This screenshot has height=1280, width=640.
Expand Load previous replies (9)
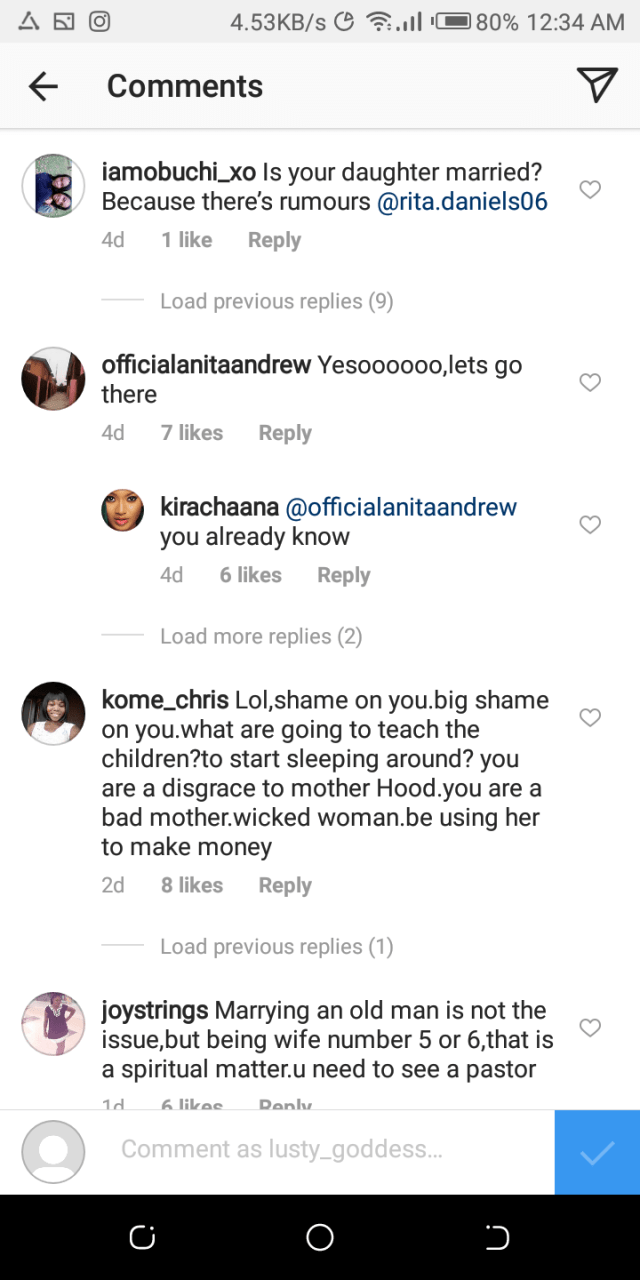(276, 301)
